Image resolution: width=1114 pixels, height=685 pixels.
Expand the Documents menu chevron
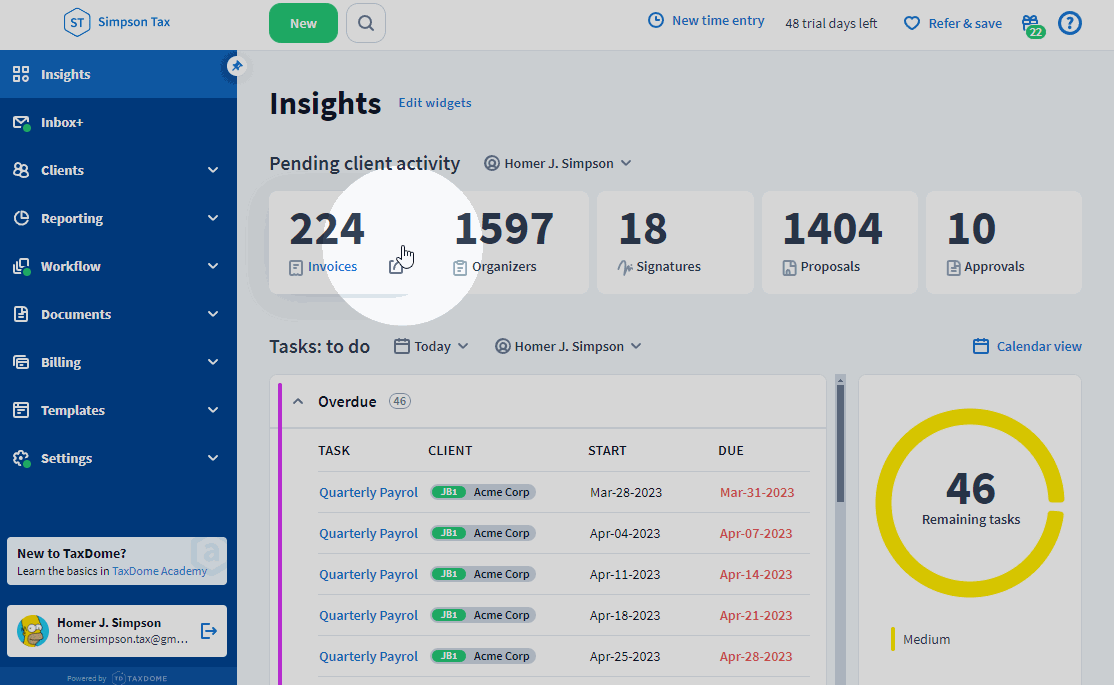click(213, 314)
